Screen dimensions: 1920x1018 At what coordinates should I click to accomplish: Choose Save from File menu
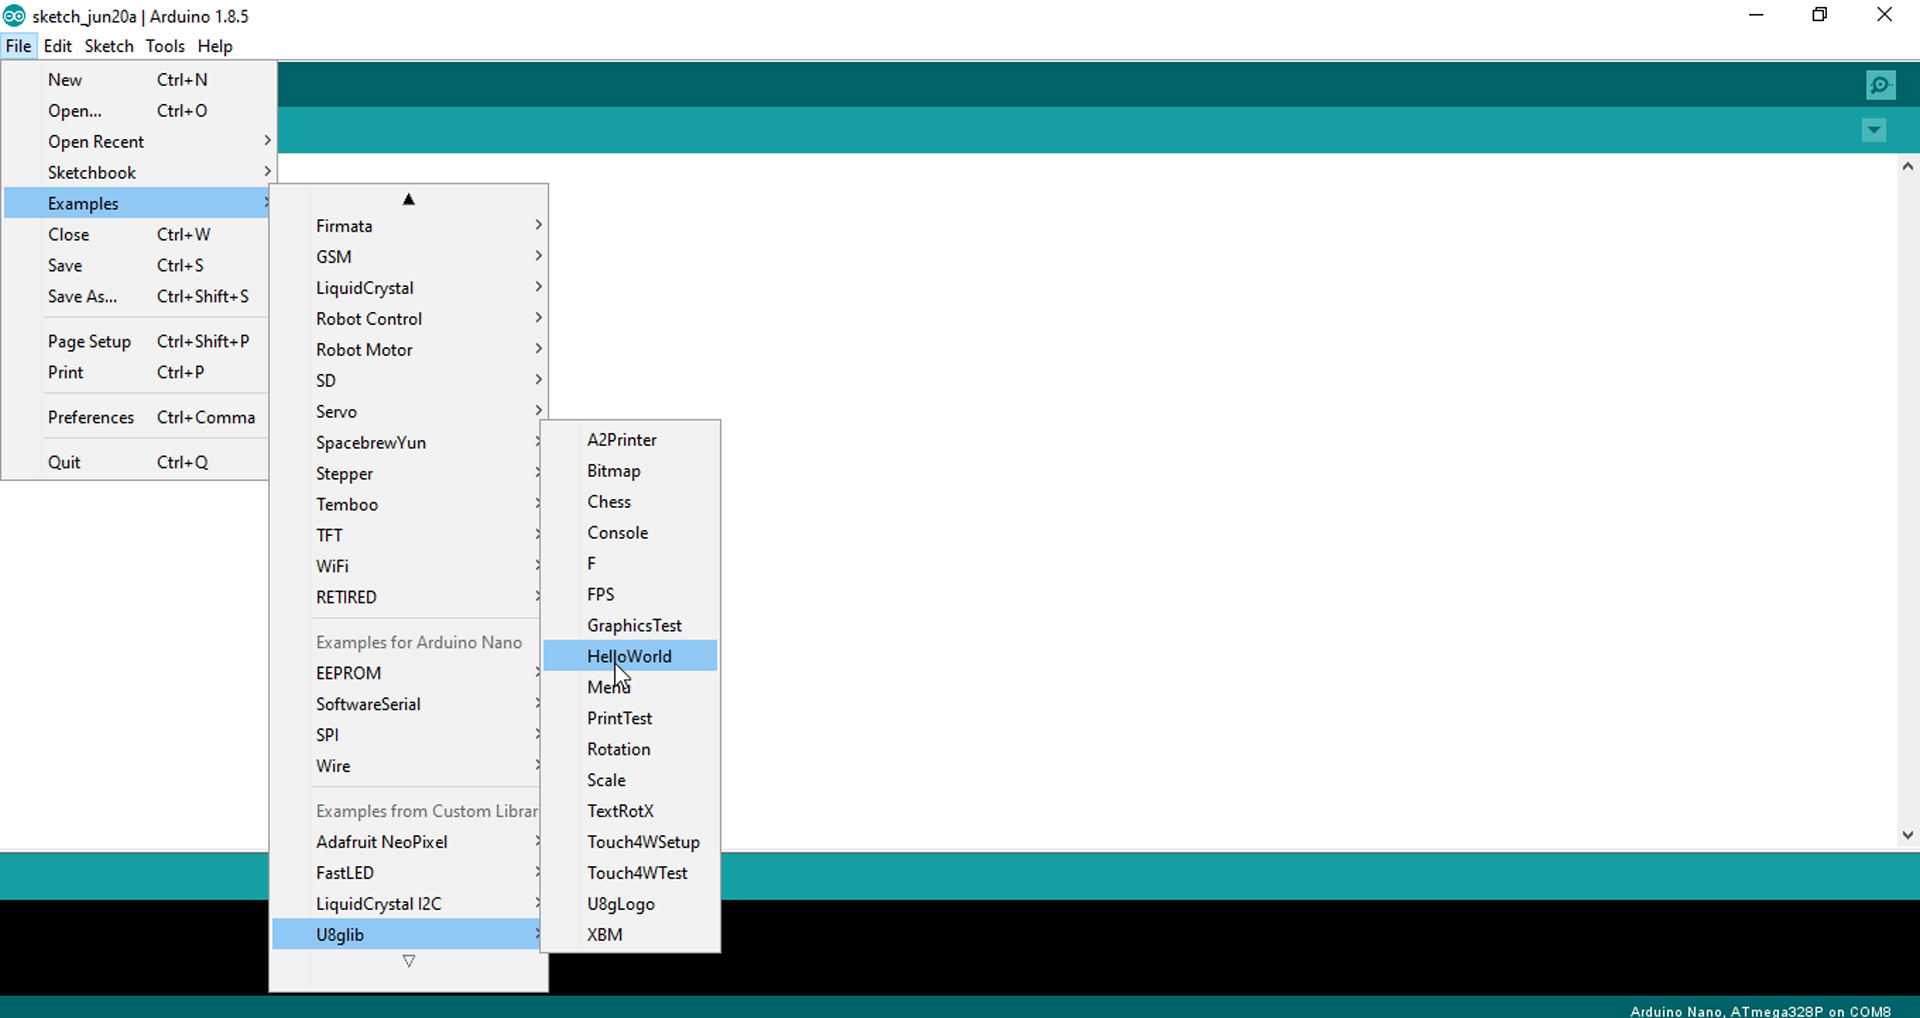click(x=136, y=266)
